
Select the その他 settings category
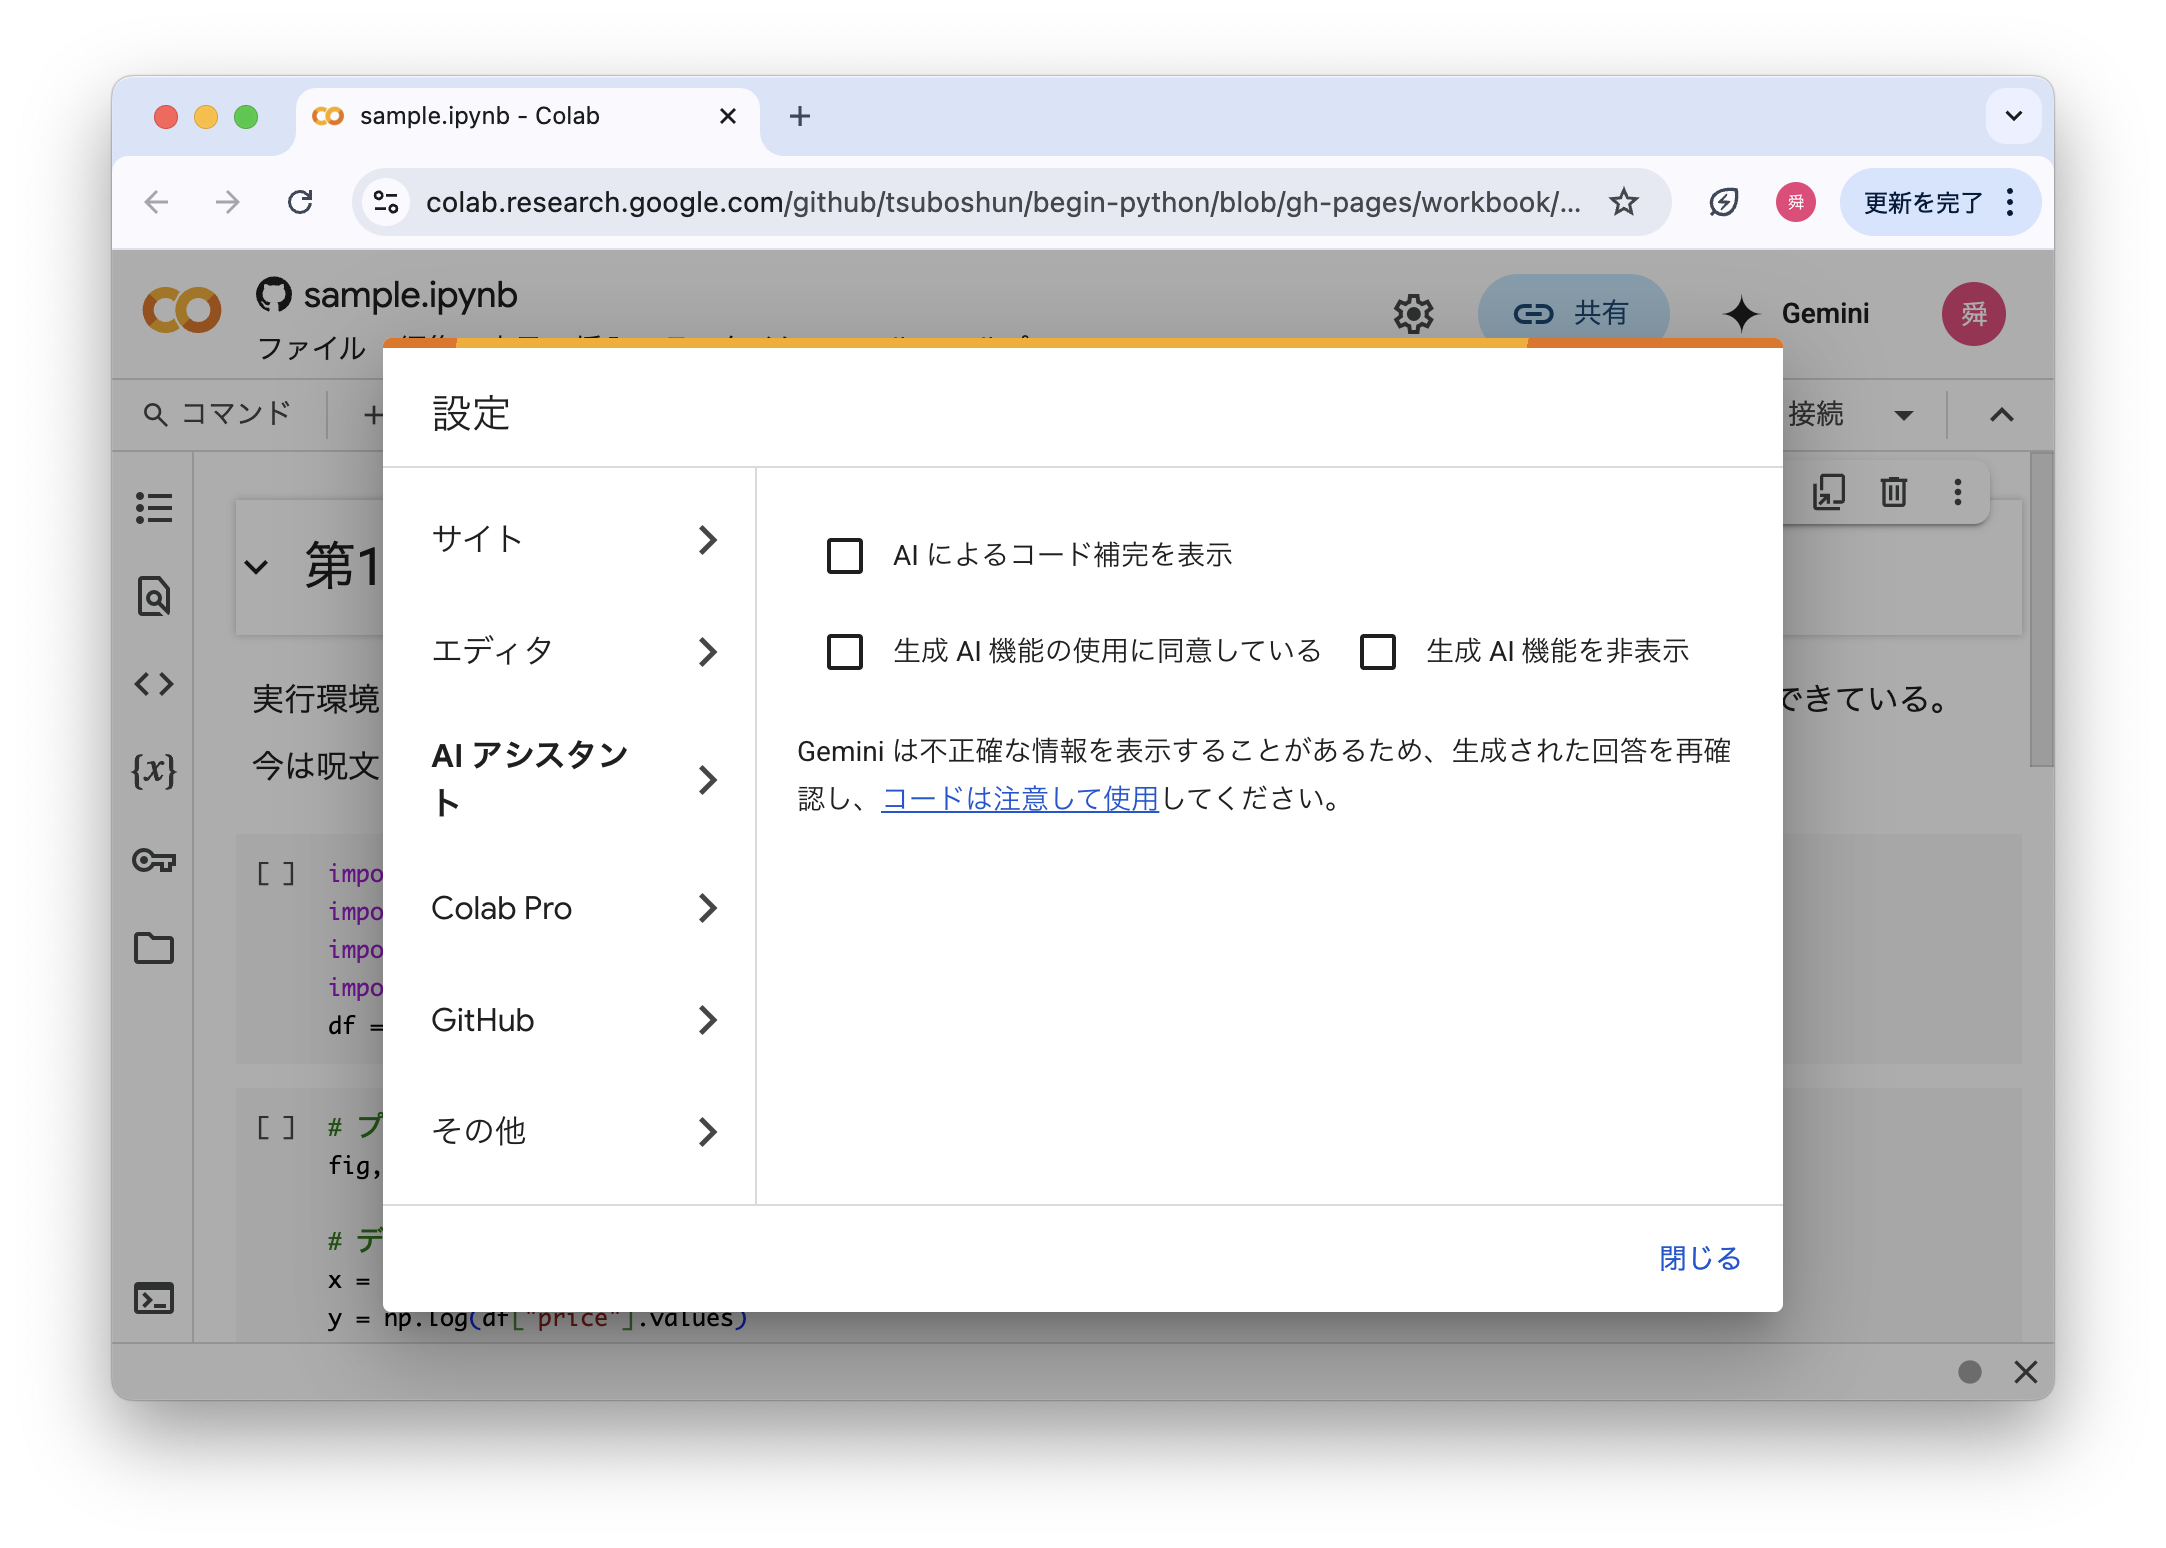569,1132
